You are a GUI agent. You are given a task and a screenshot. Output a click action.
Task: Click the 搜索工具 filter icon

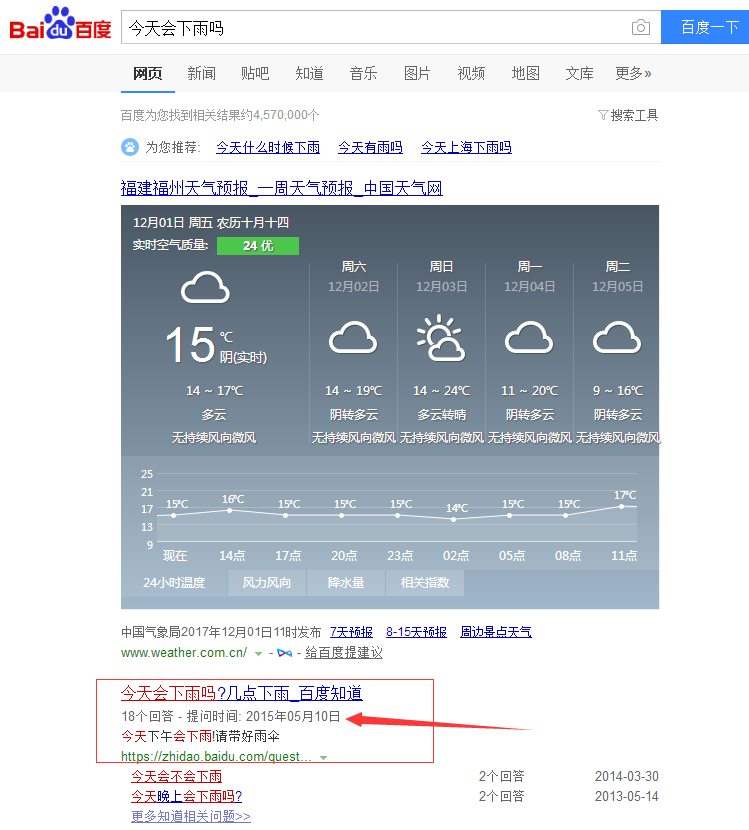[603, 115]
